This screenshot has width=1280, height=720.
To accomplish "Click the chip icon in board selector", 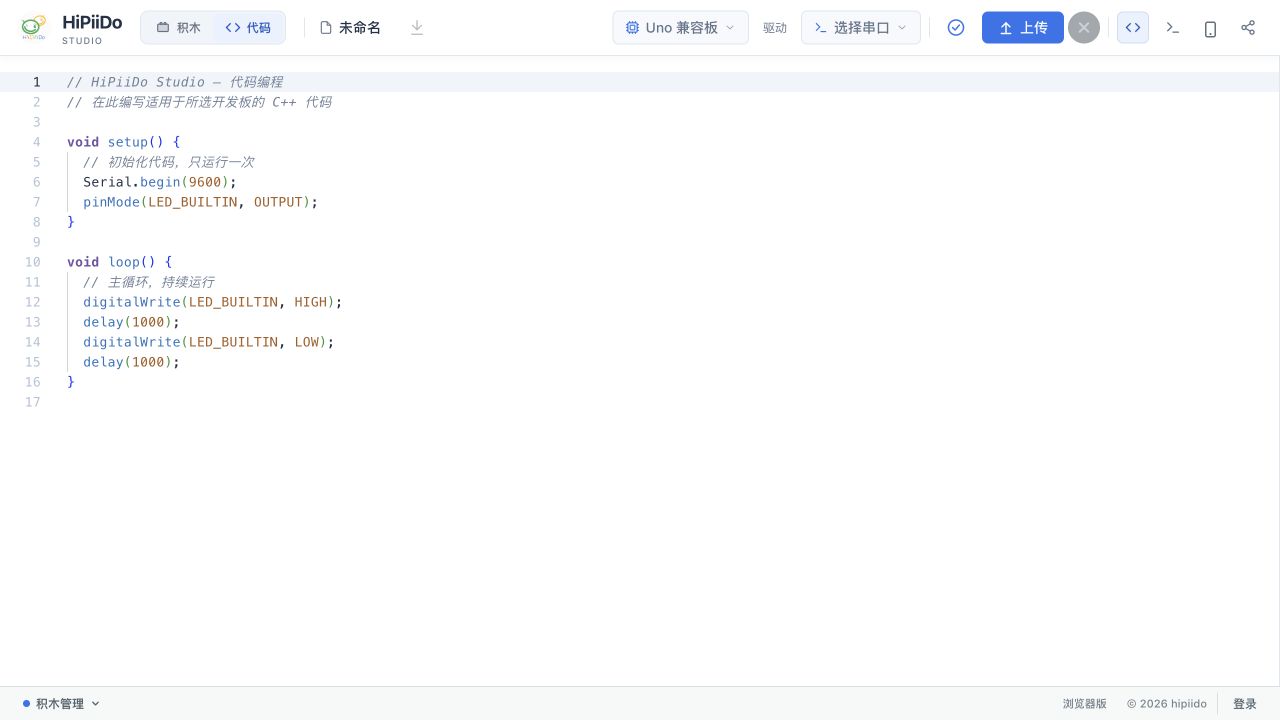I will [632, 28].
